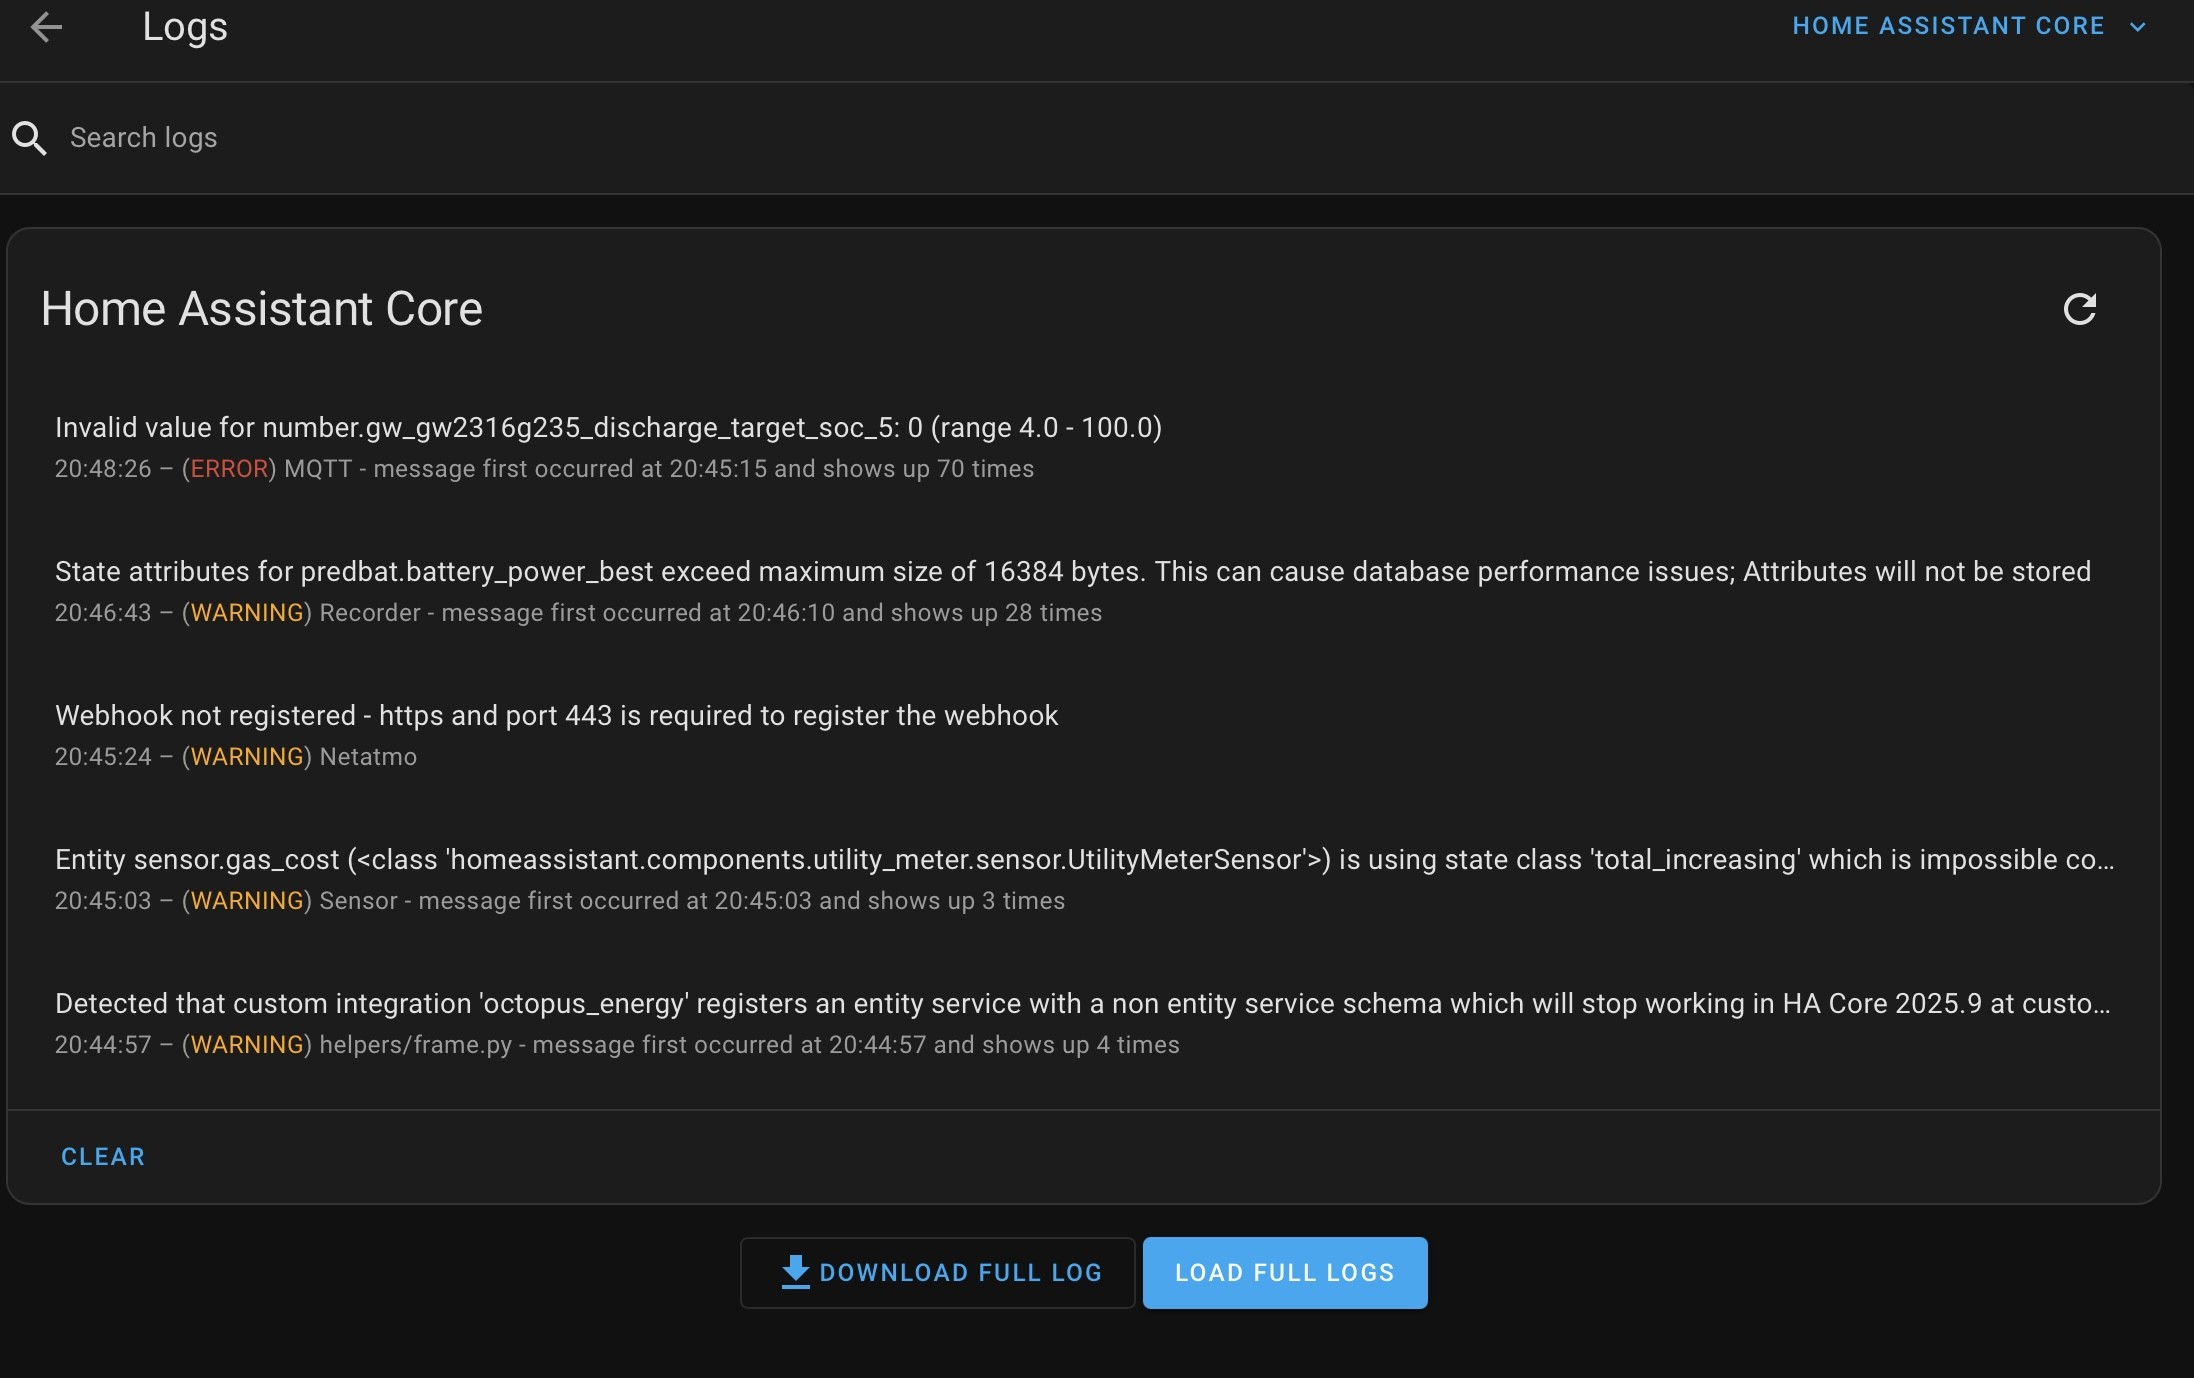Clear the log entries
The image size is (2194, 1378).
[103, 1157]
